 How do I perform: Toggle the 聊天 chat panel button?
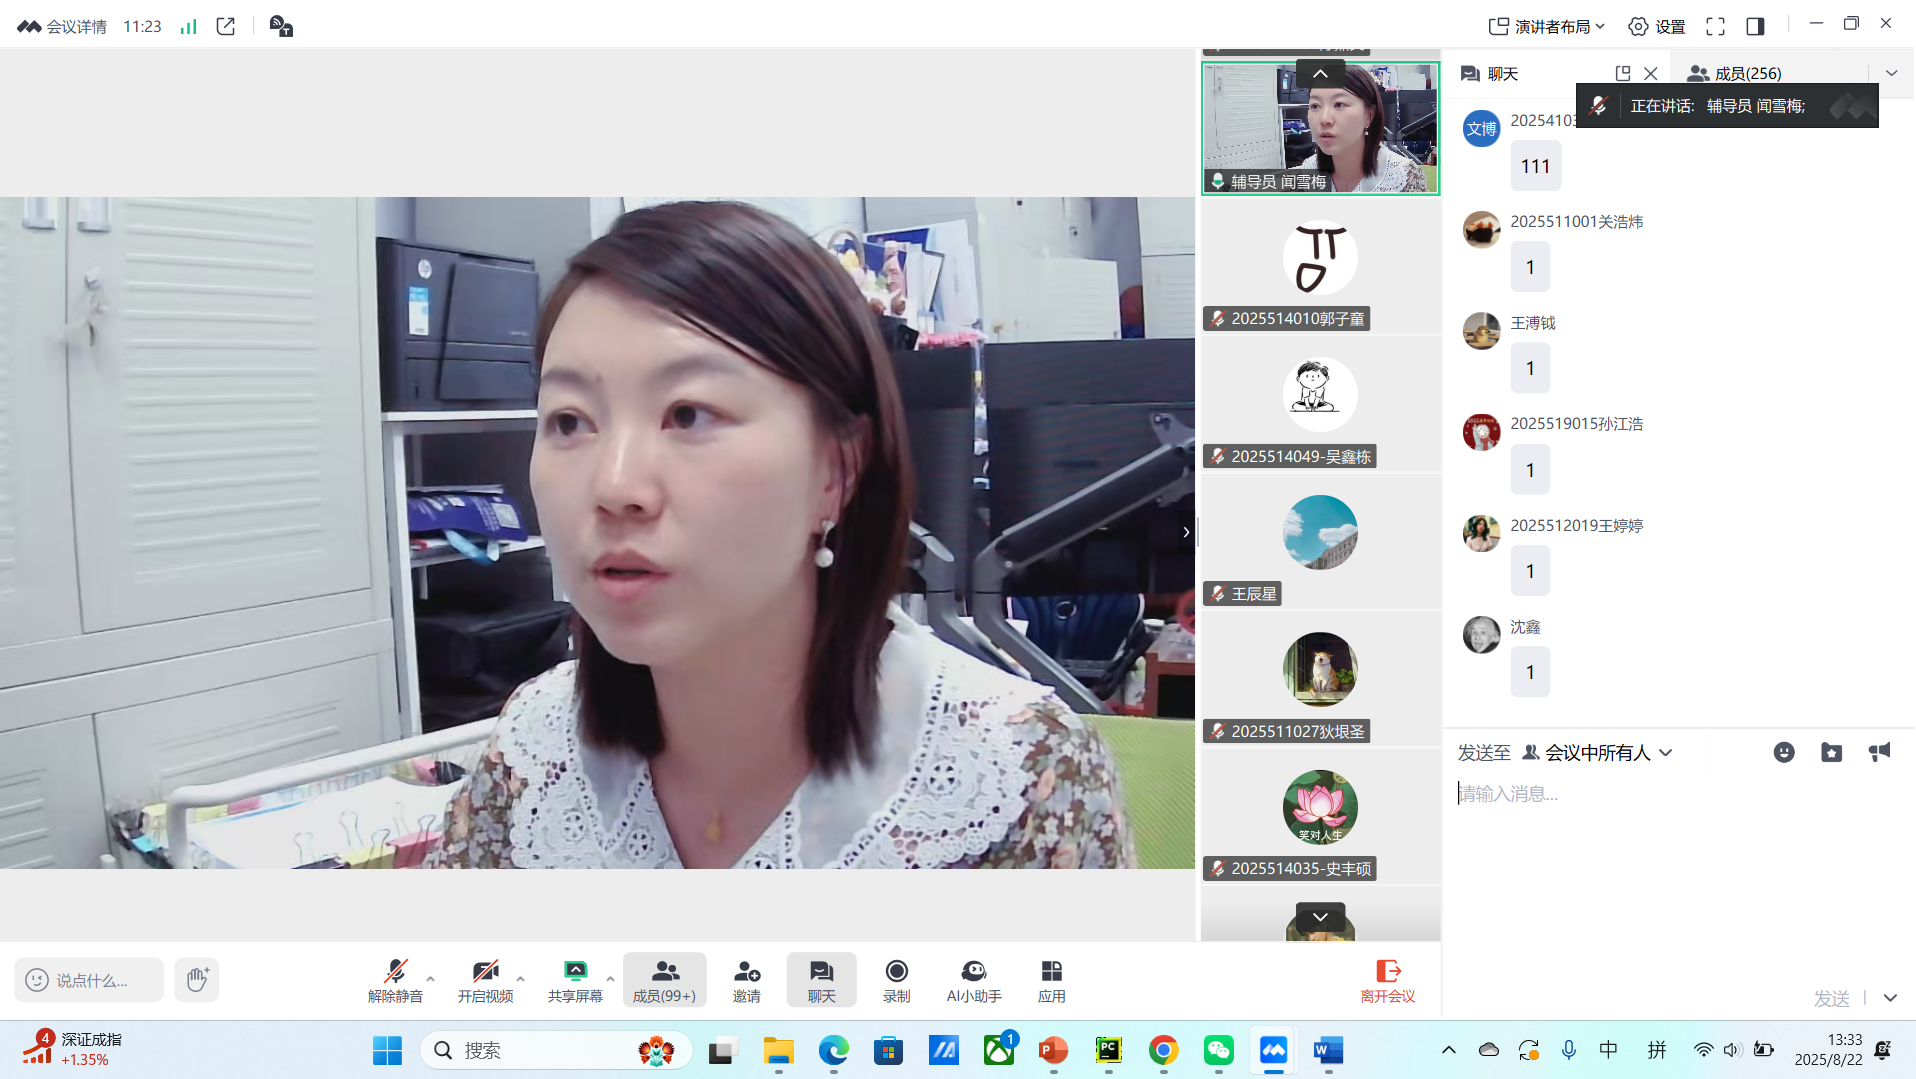click(821, 980)
